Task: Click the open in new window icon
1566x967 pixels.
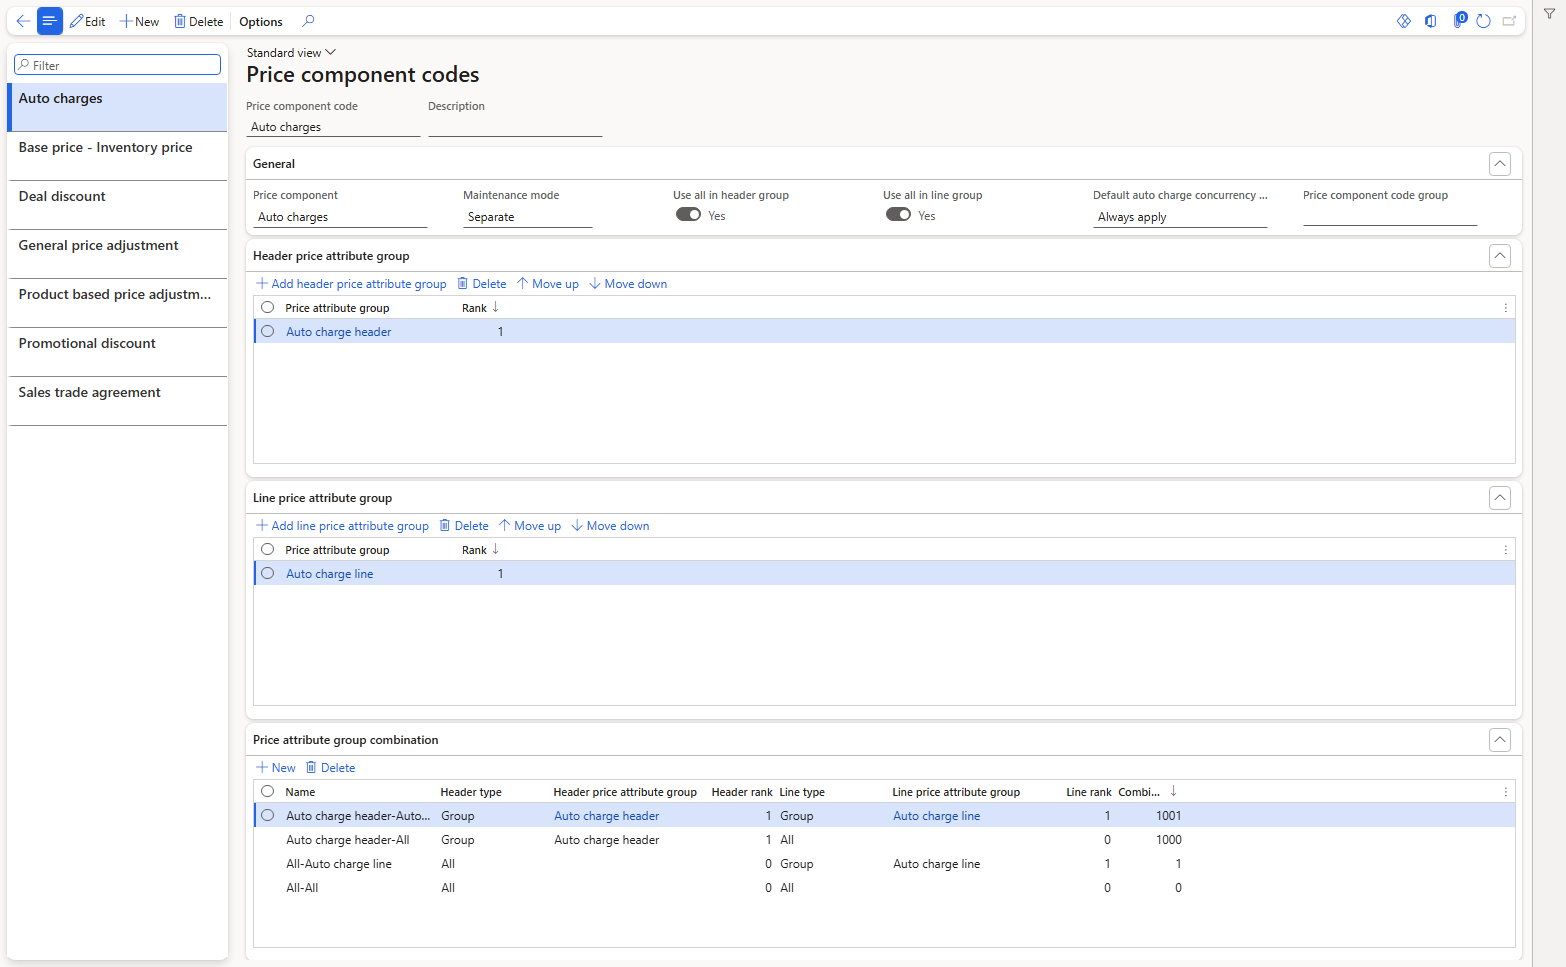Action: 1510,21
